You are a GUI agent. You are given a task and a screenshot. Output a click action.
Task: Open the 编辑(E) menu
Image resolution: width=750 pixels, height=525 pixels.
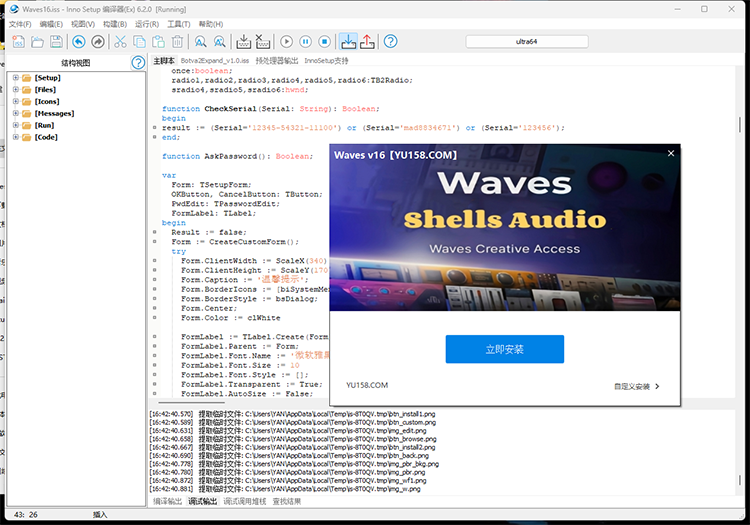click(51, 24)
